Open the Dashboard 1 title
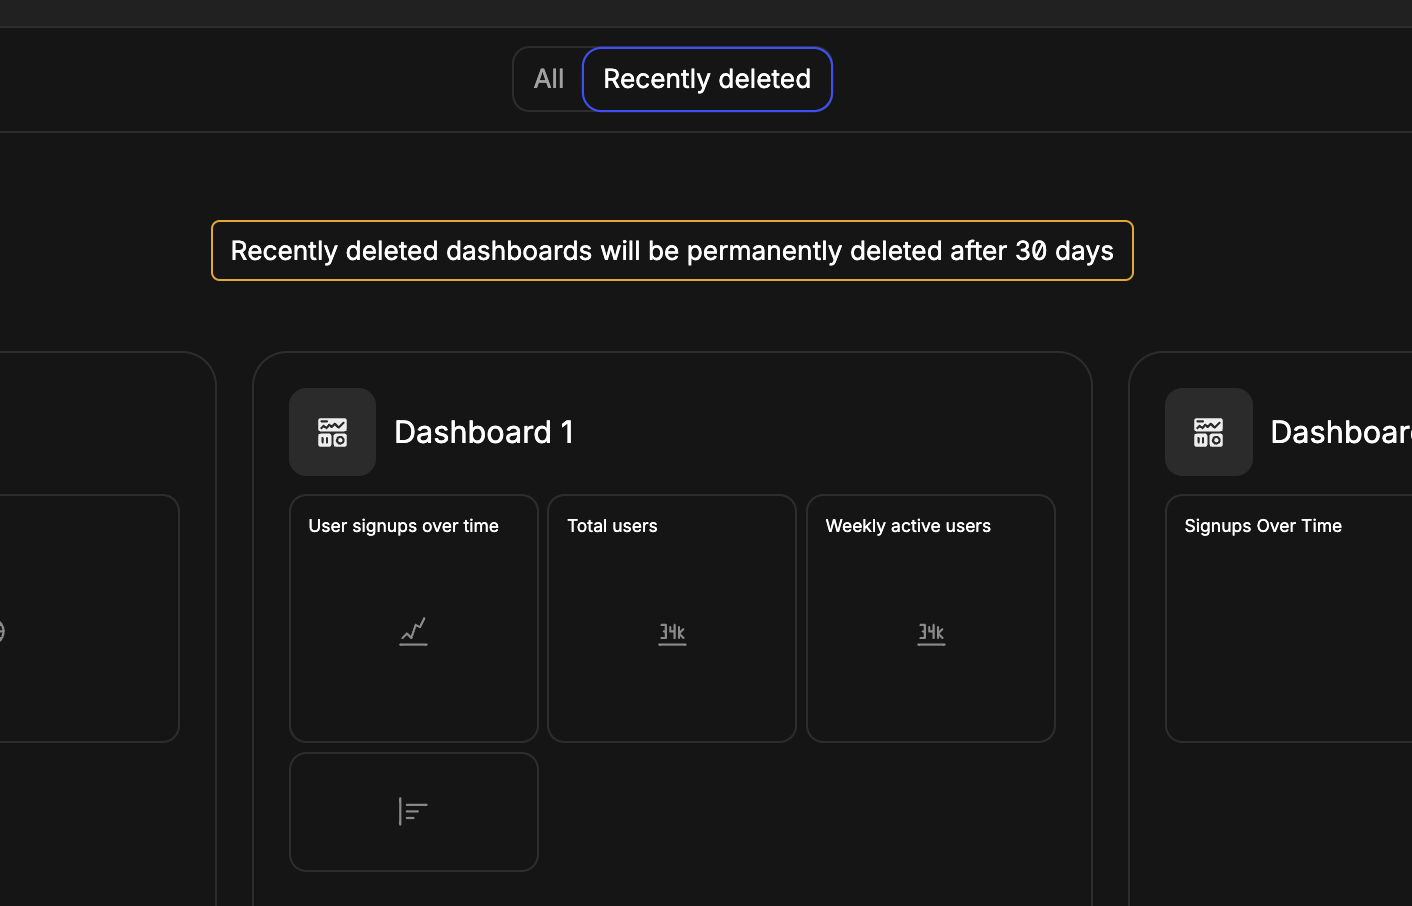Viewport: 1412px width, 906px height. tap(484, 432)
